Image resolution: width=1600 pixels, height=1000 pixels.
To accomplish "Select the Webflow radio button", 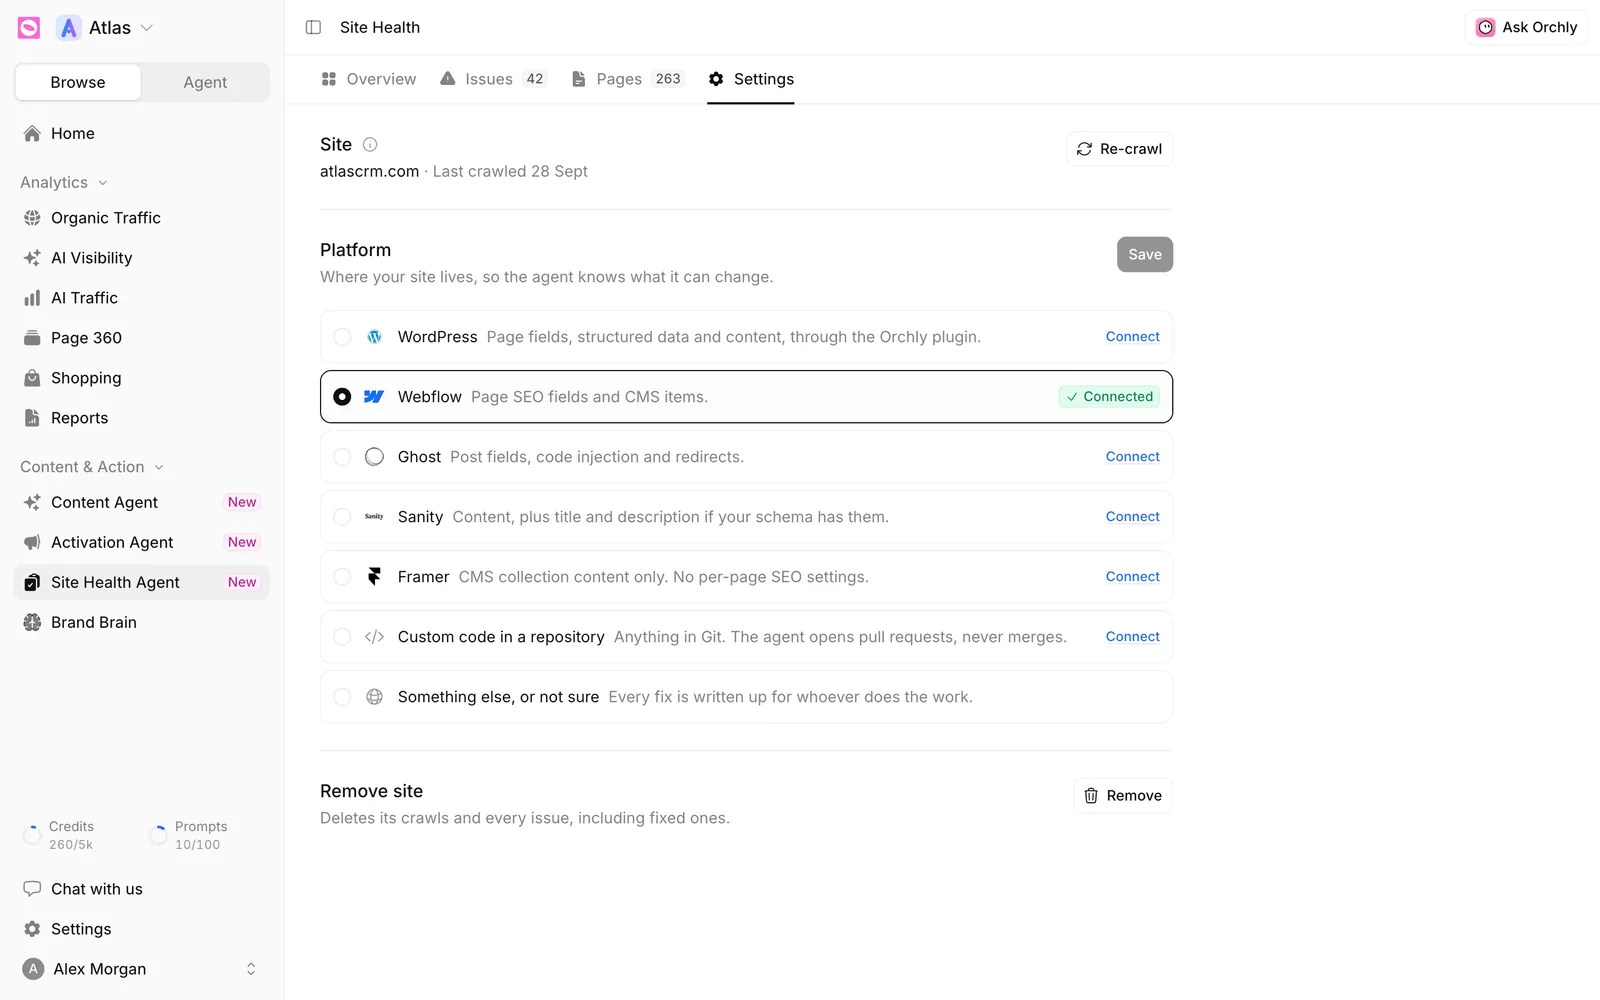I will (342, 397).
